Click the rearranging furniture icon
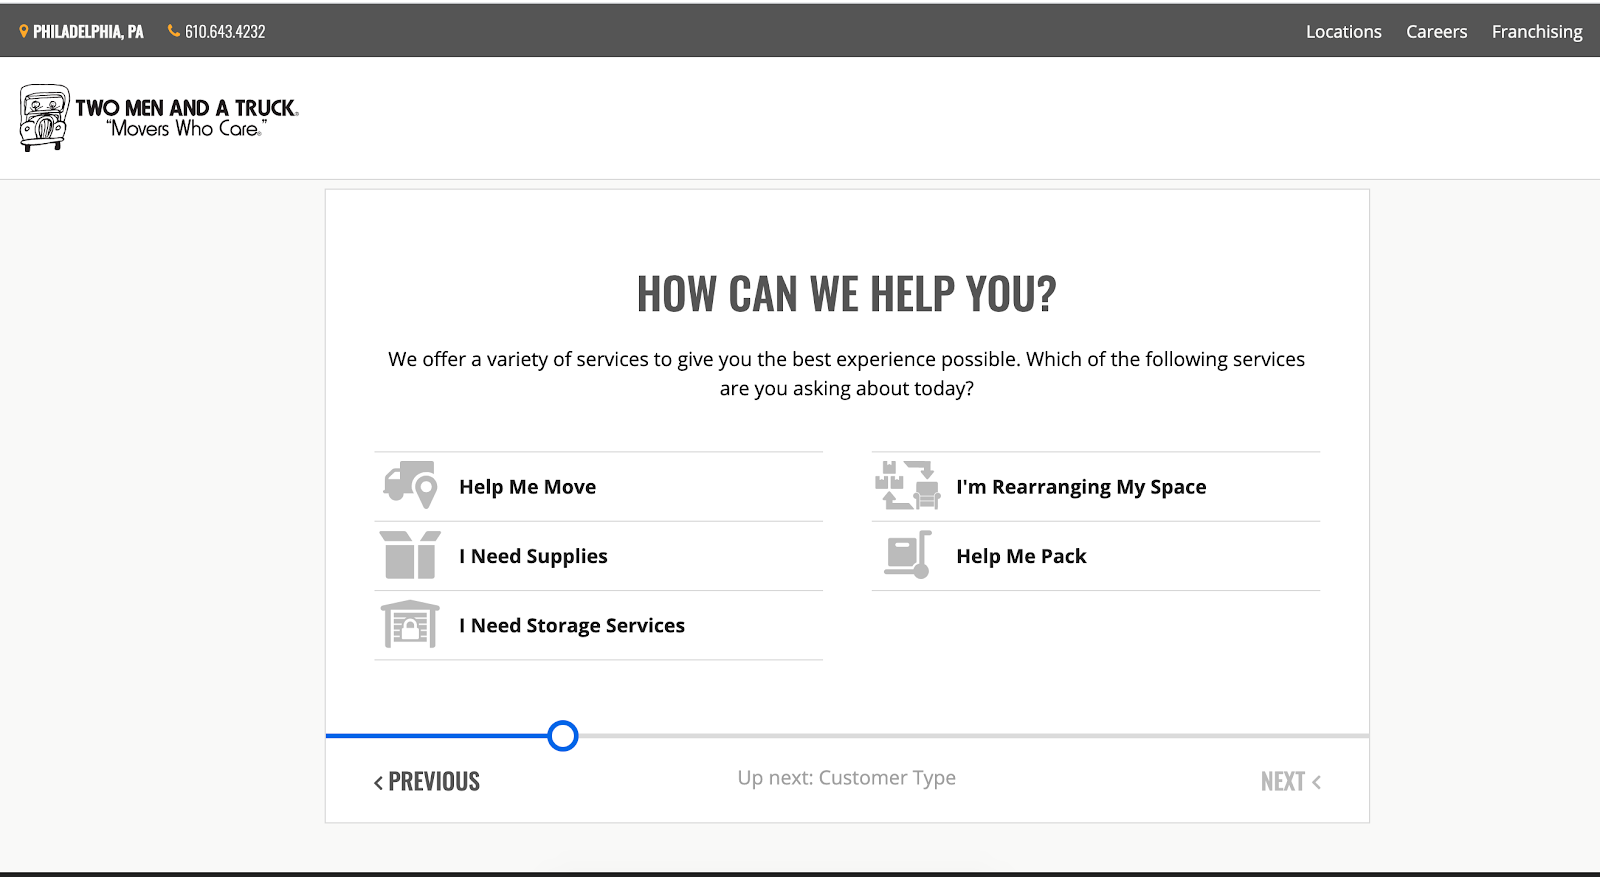The image size is (1600, 877). click(x=907, y=486)
